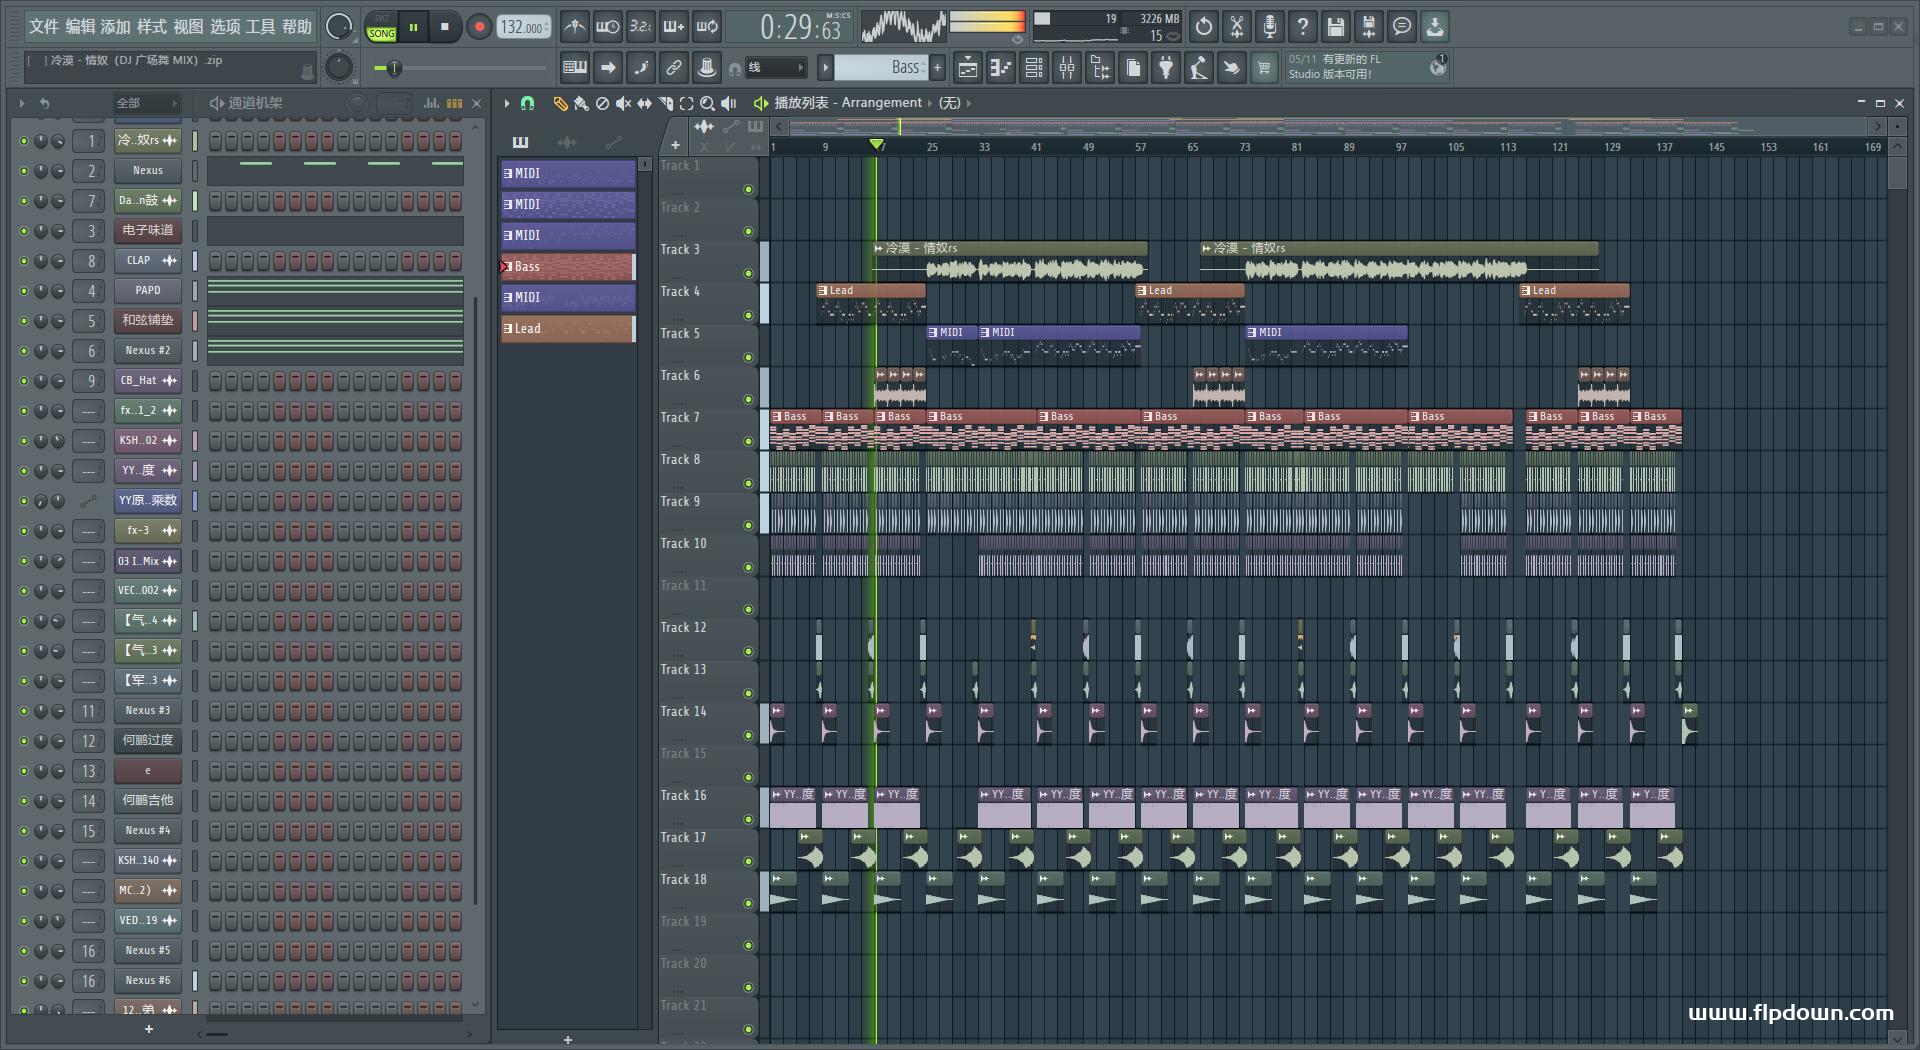
Task: Expand the pattern menu arrow left of Bass
Action: (x=825, y=68)
